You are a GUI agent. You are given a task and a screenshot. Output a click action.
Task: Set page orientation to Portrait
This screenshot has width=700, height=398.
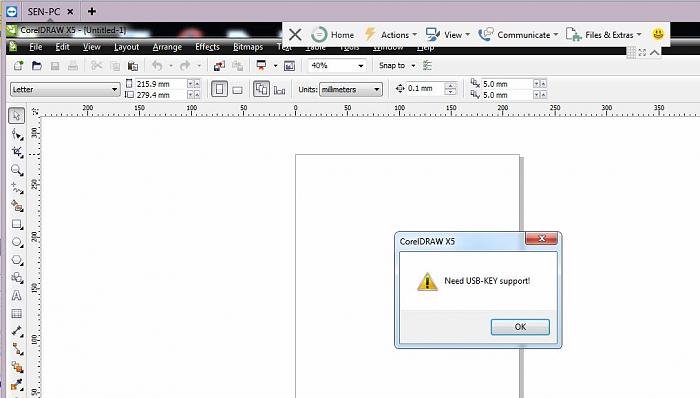pos(219,89)
